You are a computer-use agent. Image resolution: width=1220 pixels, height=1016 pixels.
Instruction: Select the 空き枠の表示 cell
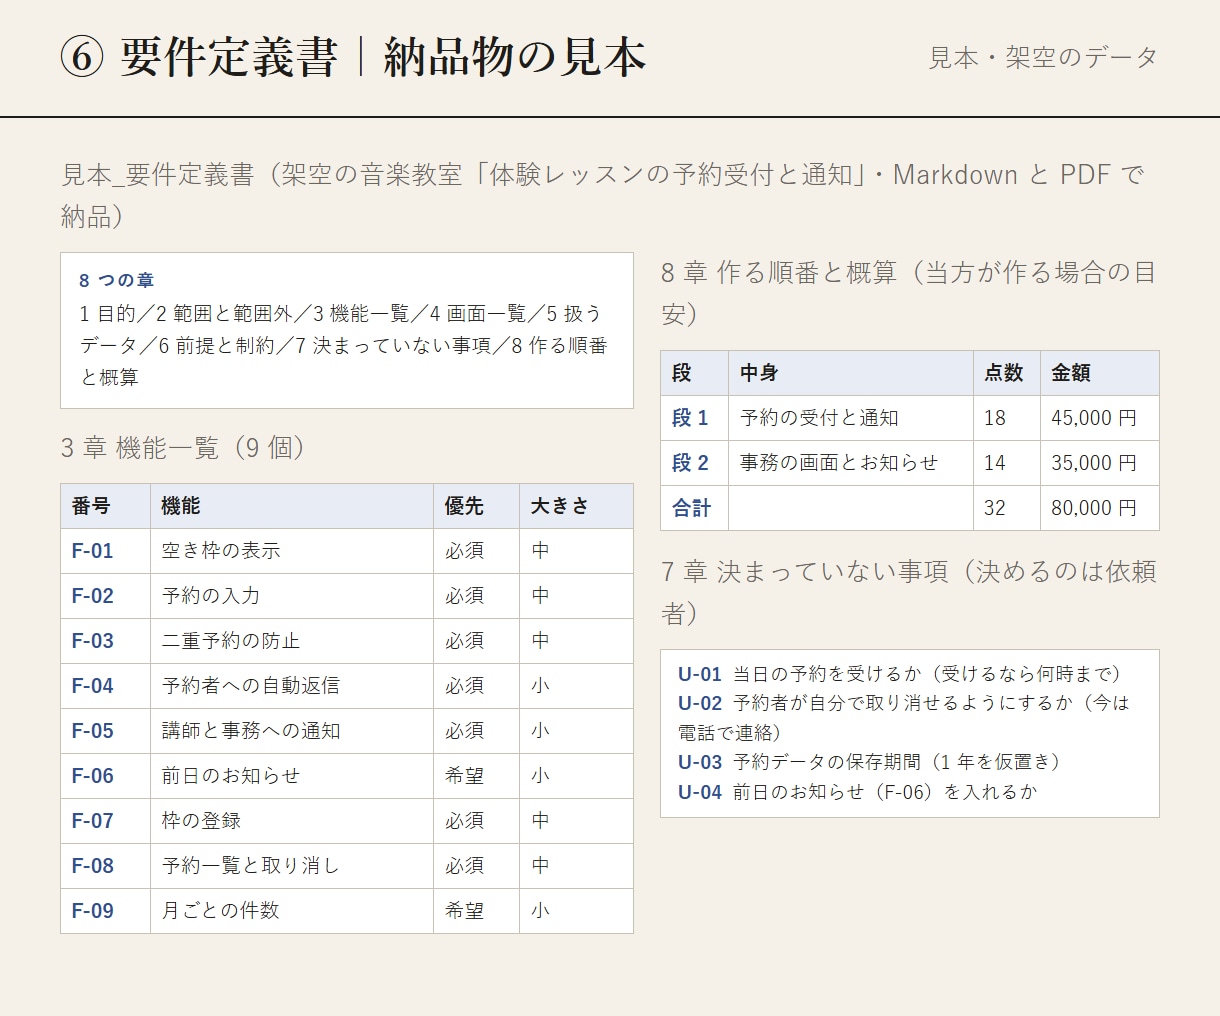(292, 551)
